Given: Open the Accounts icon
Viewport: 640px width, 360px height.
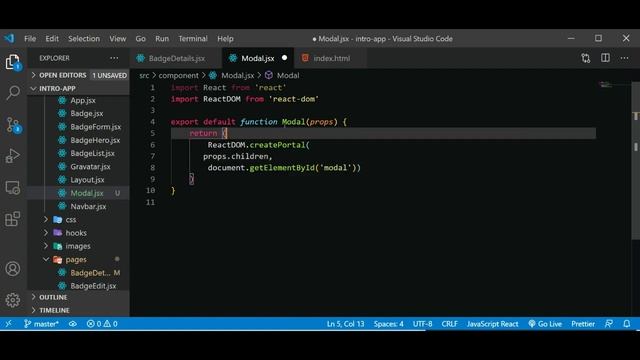Looking at the screenshot, I should pos(13,269).
